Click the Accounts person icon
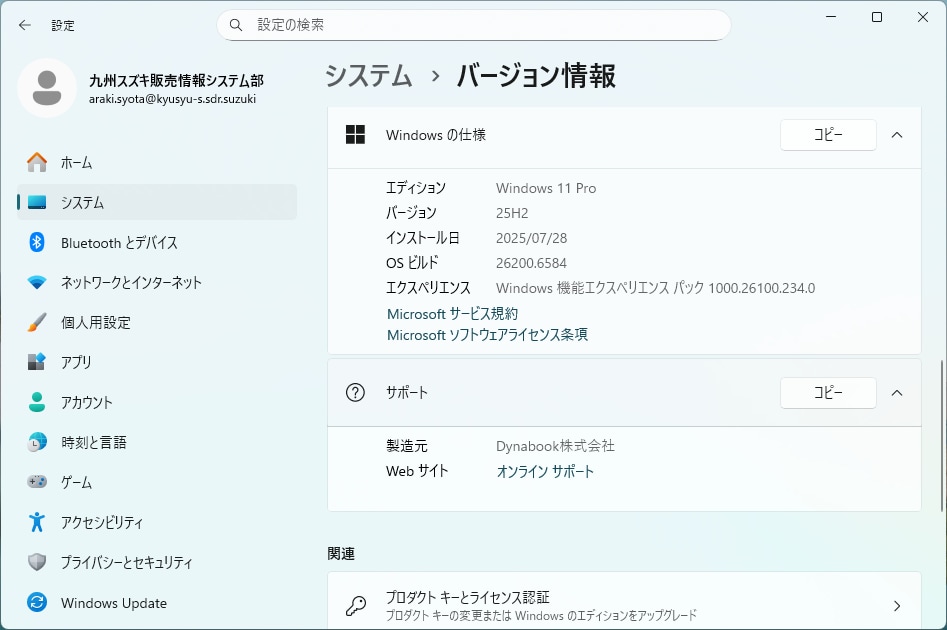Screen dimensions: 947x630 click(37, 402)
